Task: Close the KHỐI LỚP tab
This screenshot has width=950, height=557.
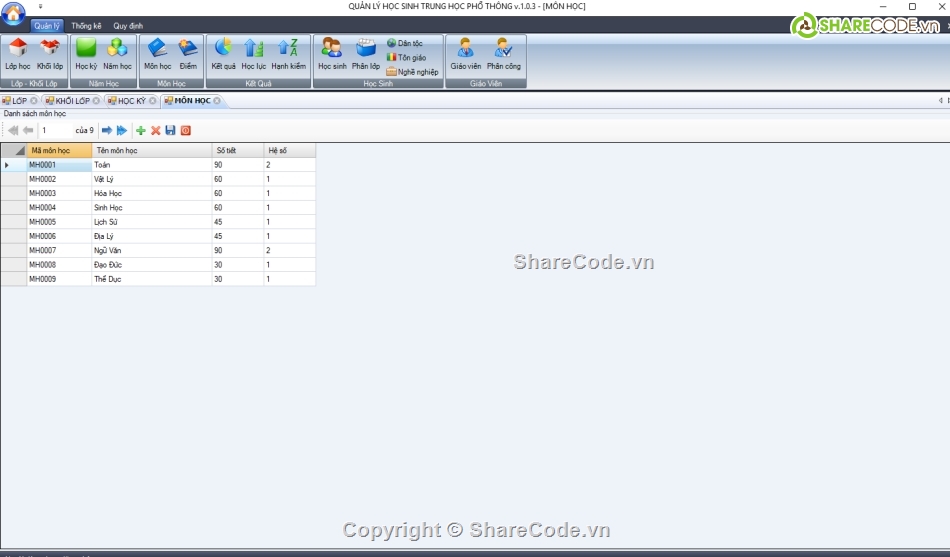Action: click(x=96, y=101)
